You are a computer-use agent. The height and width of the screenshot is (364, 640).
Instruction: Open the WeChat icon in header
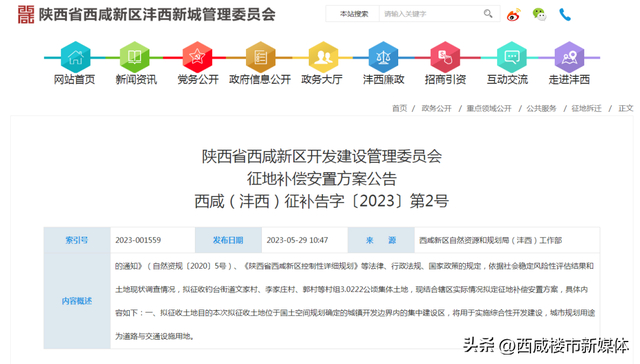coord(539,15)
